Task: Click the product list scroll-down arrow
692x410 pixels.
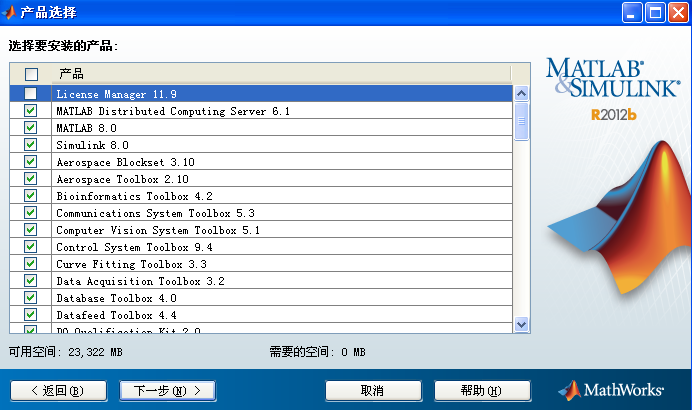Action: [x=521, y=324]
